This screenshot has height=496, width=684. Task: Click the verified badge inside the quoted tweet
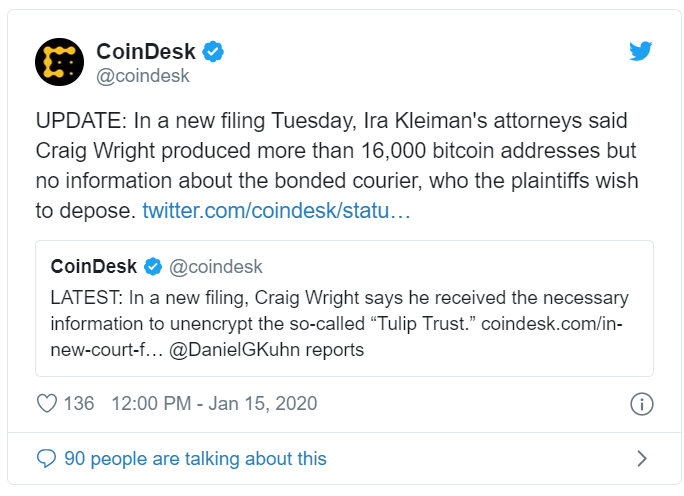154,266
